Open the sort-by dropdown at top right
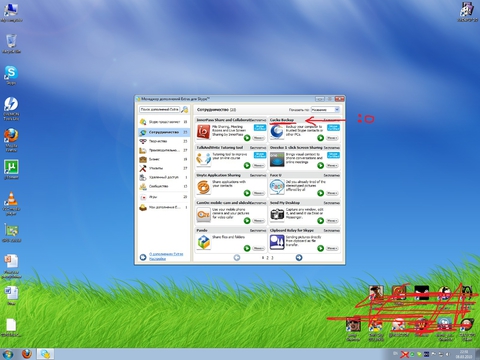Screen dimensions: 480x360 point(325,110)
